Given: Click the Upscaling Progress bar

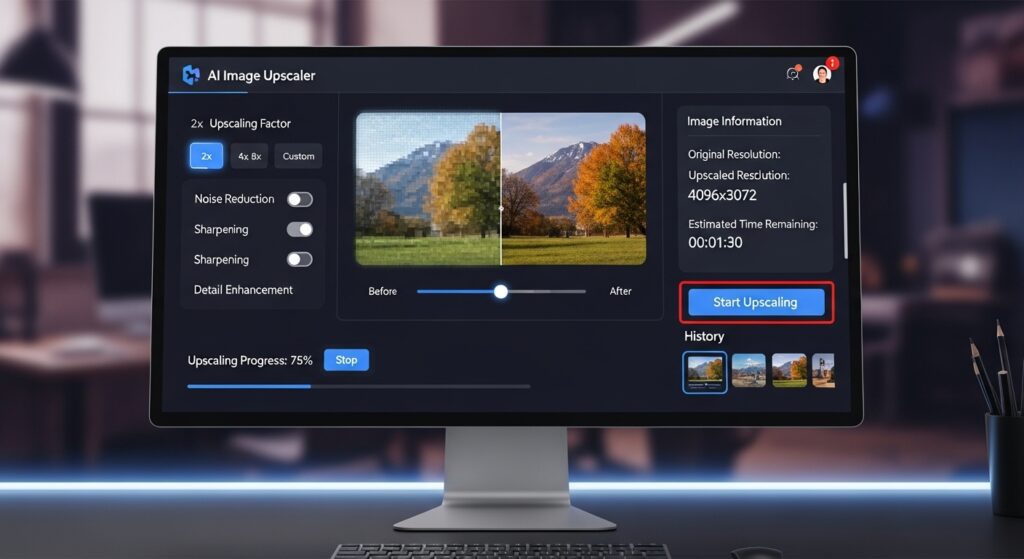Looking at the screenshot, I should [359, 387].
